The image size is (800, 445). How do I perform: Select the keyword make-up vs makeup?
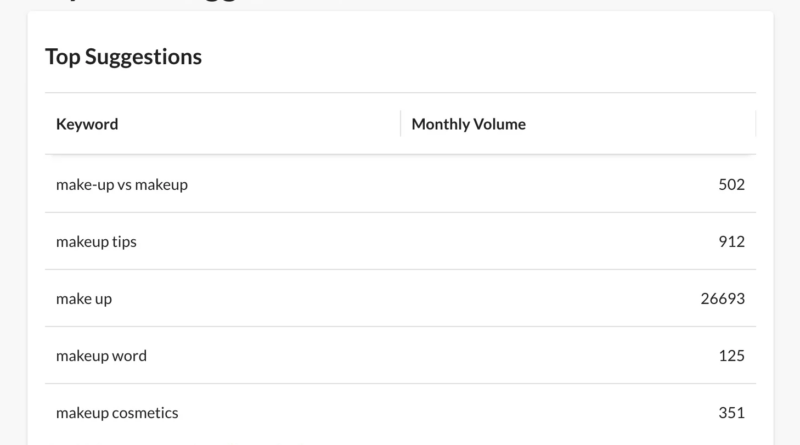tap(121, 184)
